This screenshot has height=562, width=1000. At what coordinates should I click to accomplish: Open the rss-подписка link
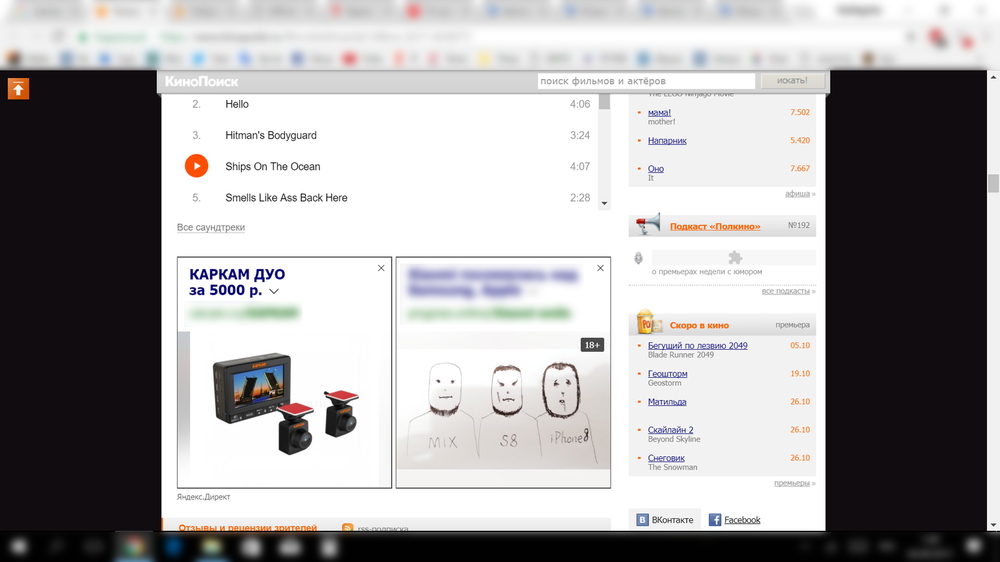[383, 528]
